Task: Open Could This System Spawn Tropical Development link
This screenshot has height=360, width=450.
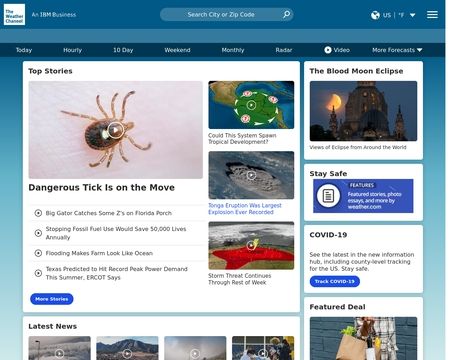Action: 242,139
